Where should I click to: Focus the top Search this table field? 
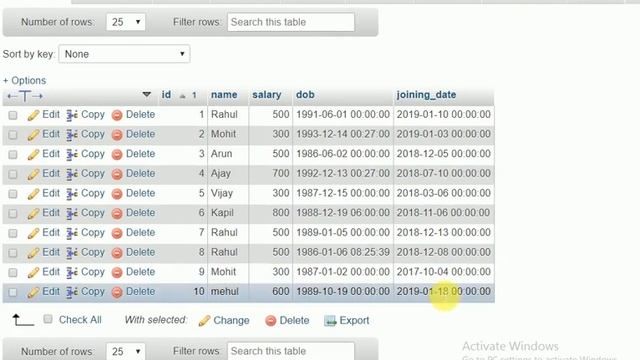tap(291, 22)
